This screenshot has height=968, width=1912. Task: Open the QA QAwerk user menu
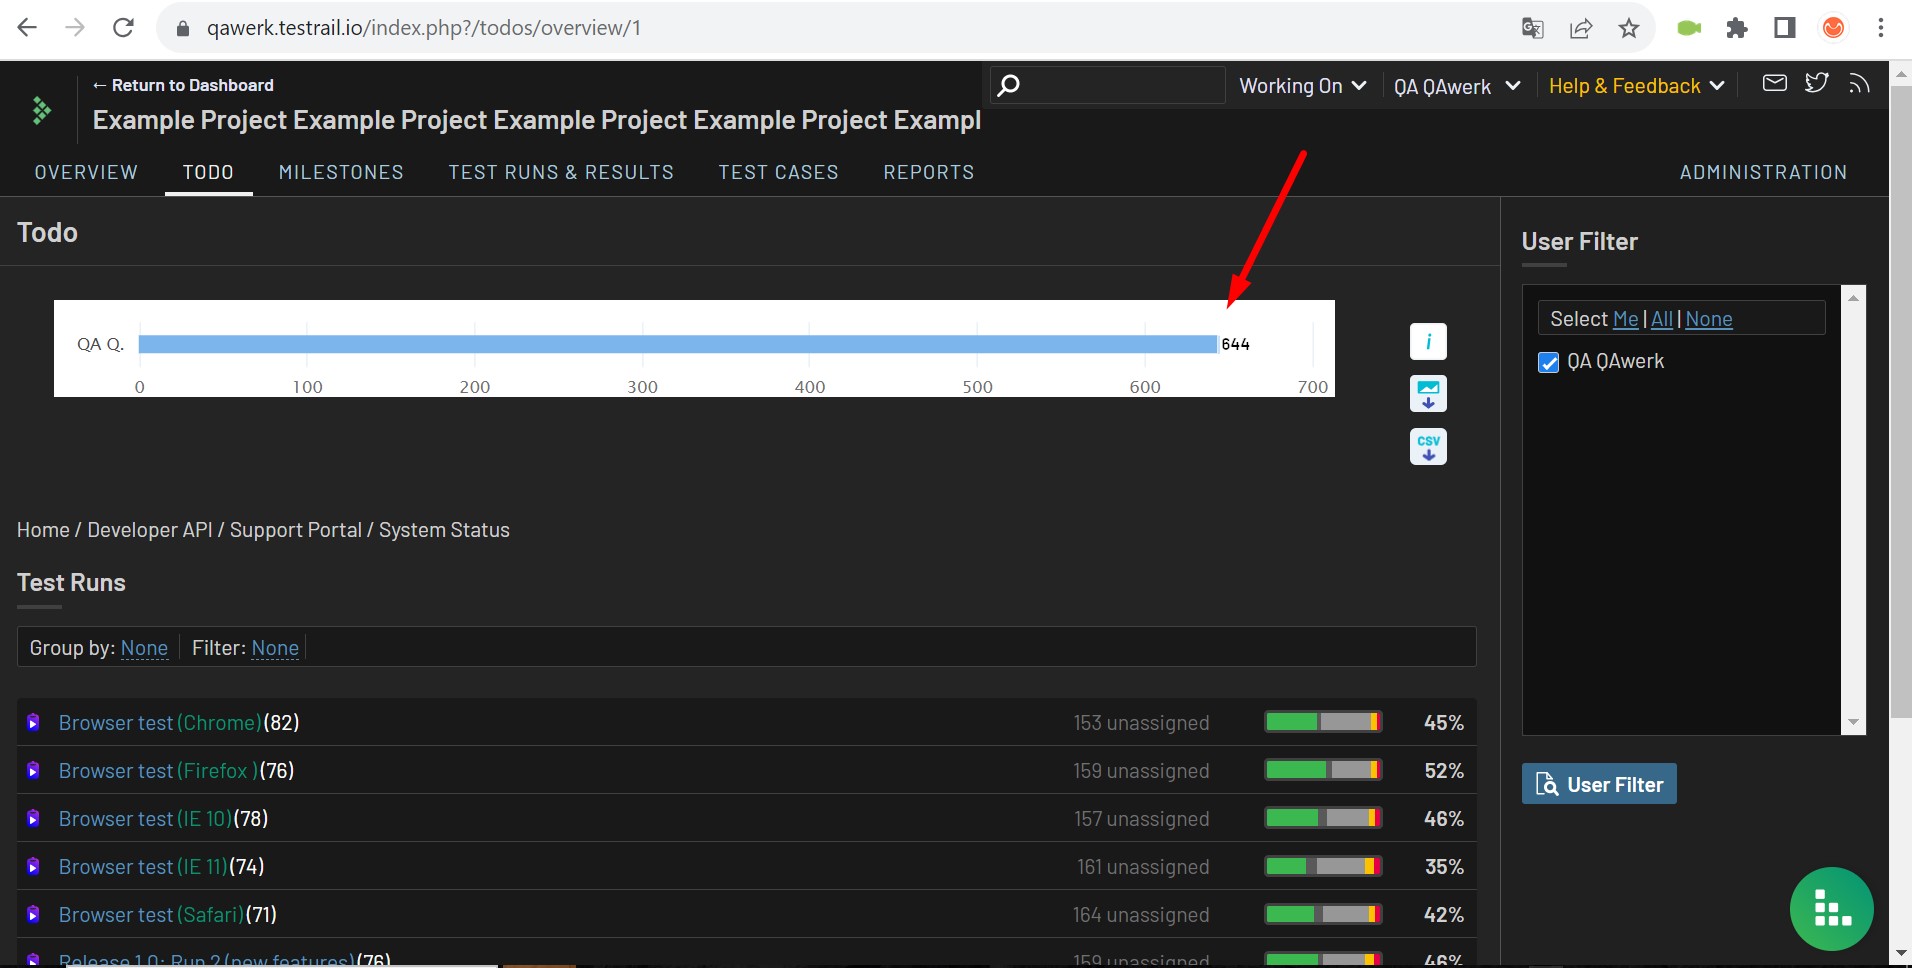[1457, 86]
